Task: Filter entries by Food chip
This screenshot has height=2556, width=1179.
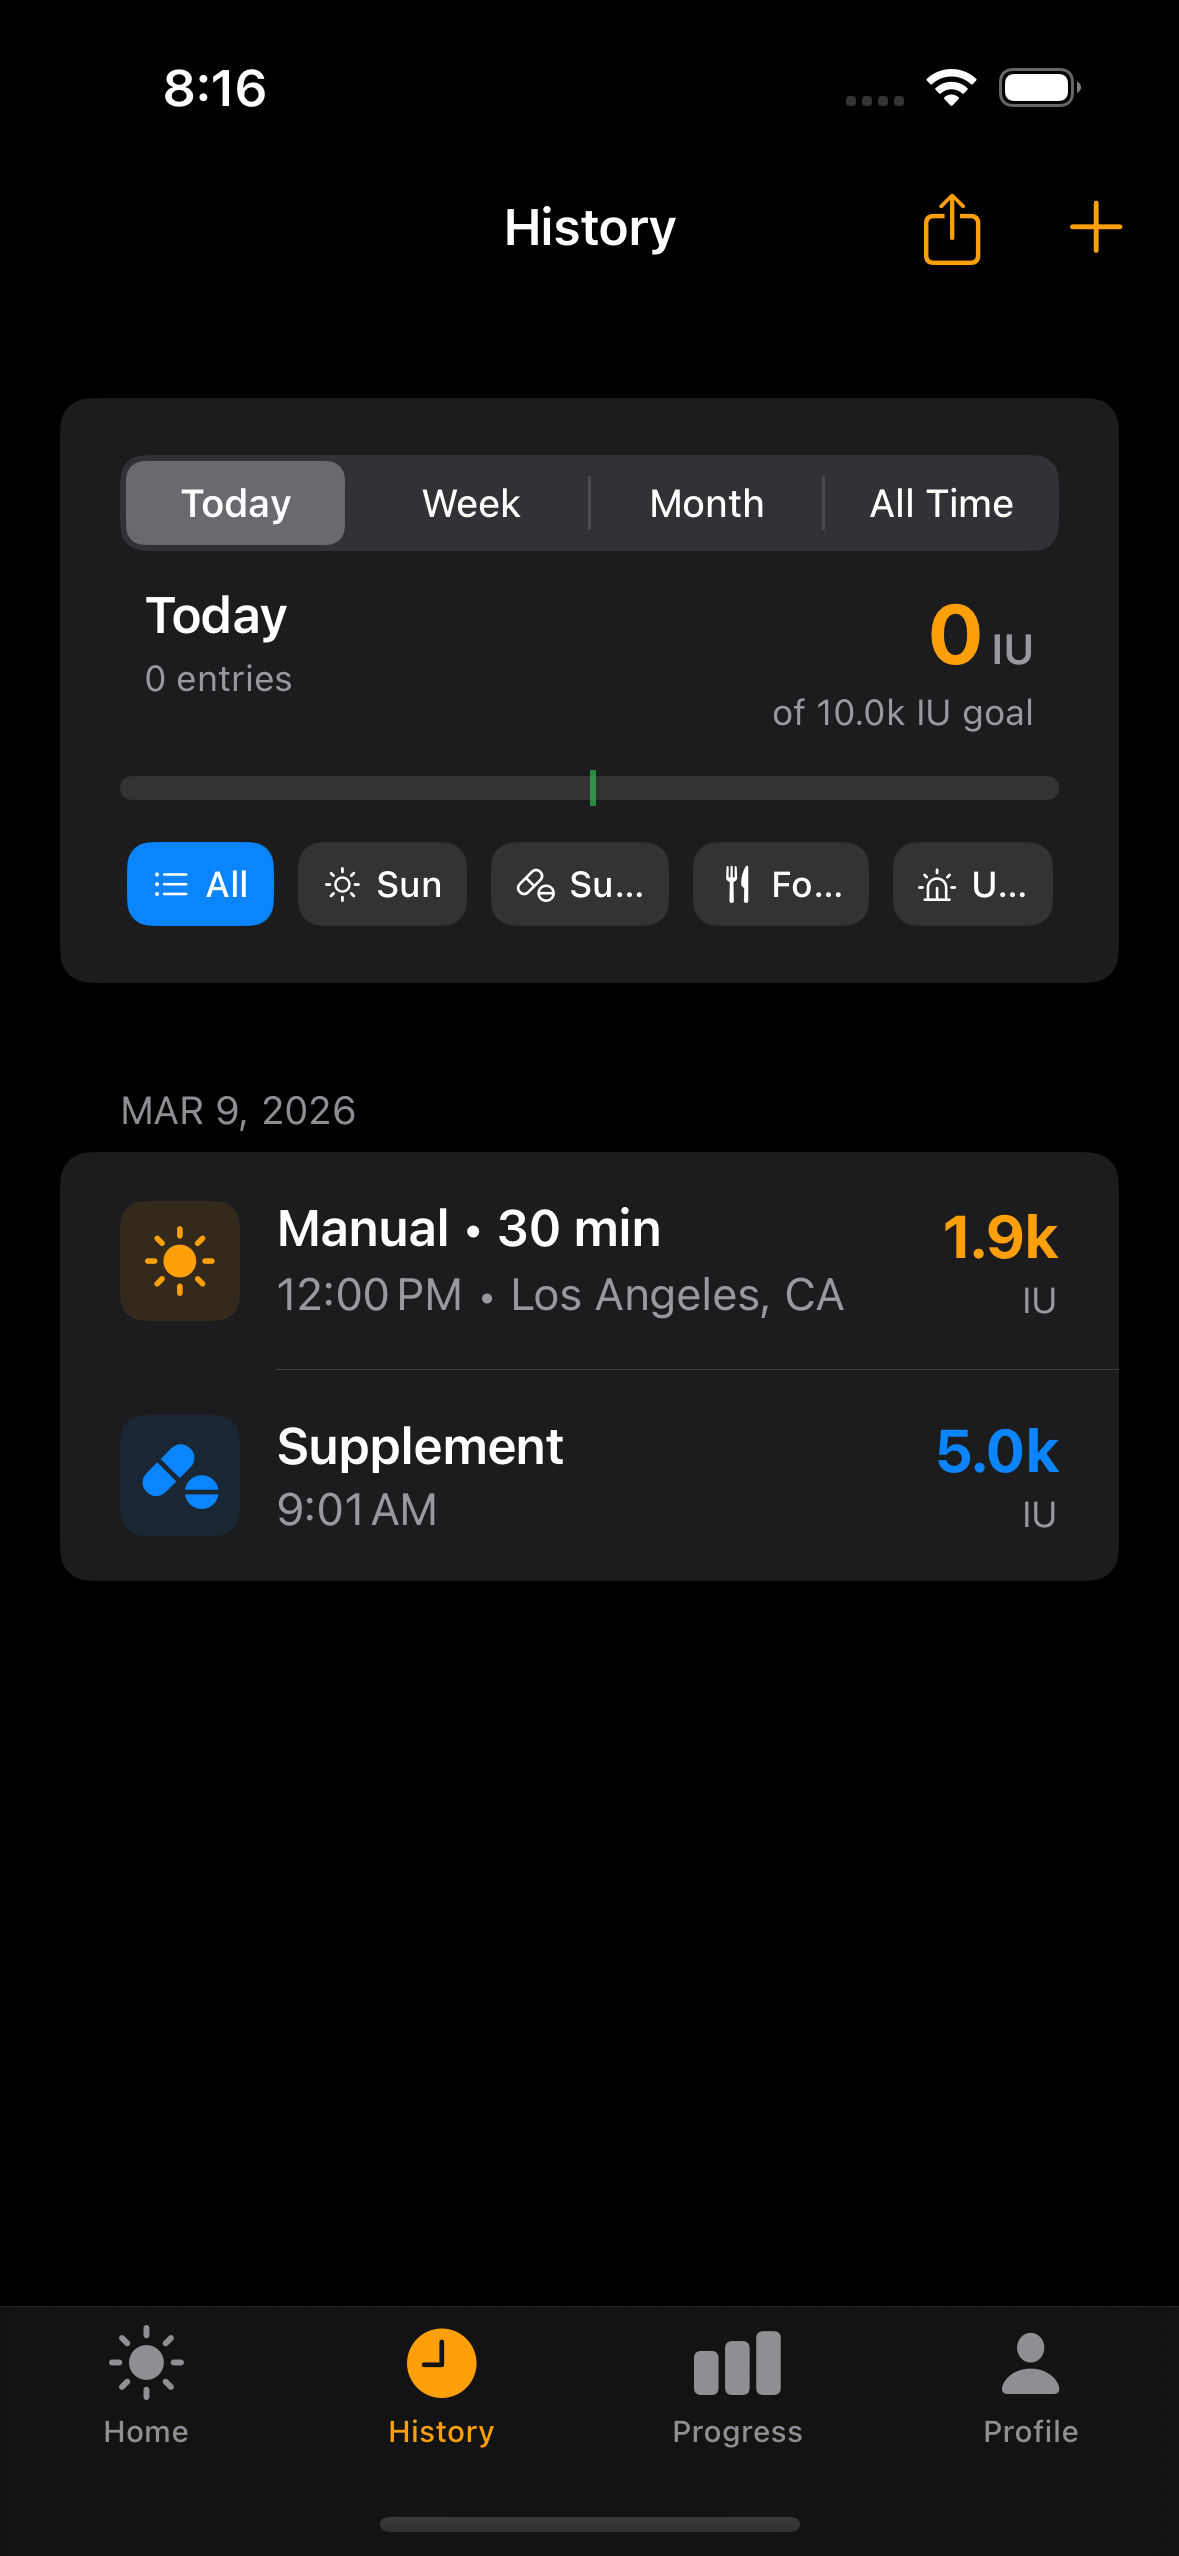Action: click(780, 884)
